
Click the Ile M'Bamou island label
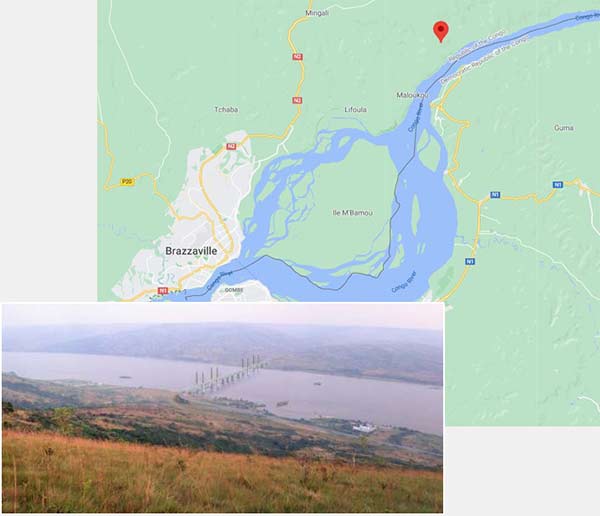point(352,213)
